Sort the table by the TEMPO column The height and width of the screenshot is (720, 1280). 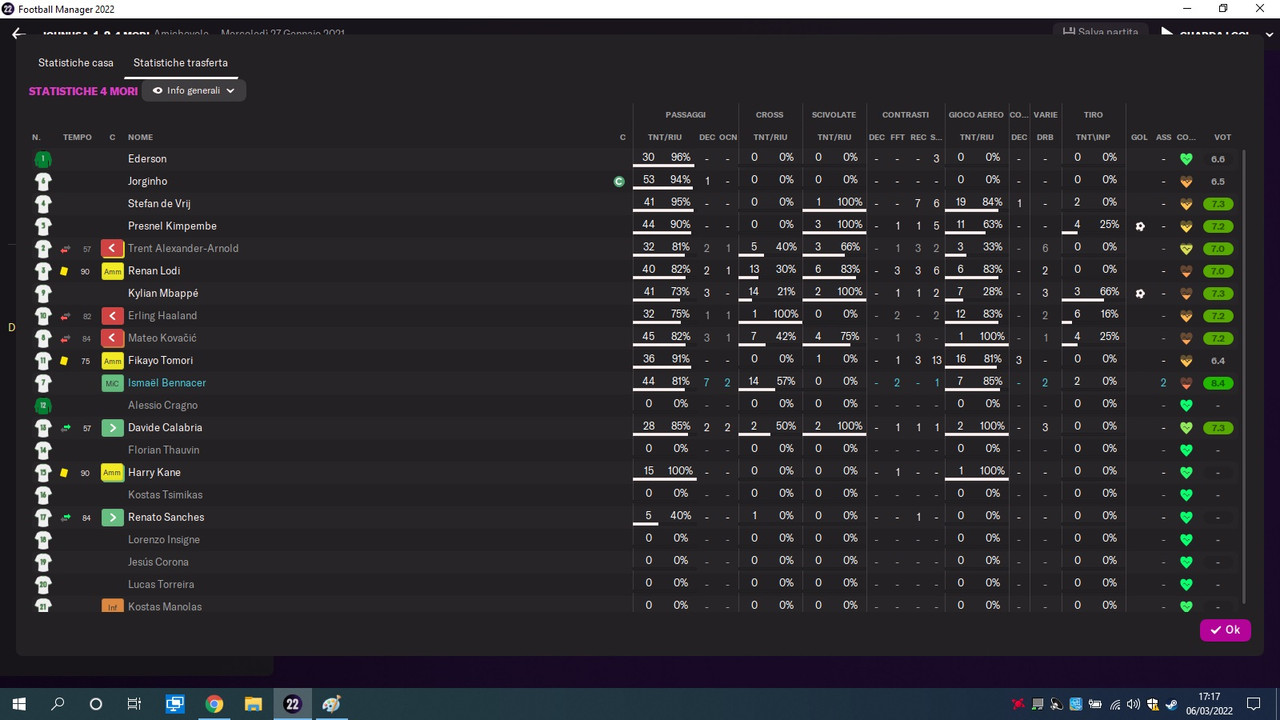point(77,137)
